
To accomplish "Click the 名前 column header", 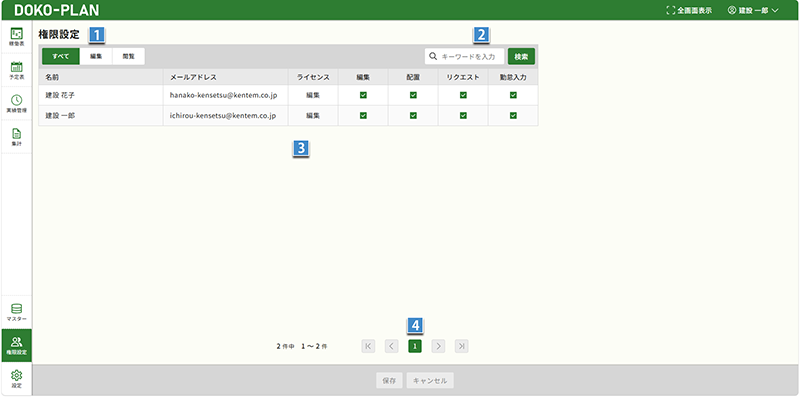I will 101,77.
